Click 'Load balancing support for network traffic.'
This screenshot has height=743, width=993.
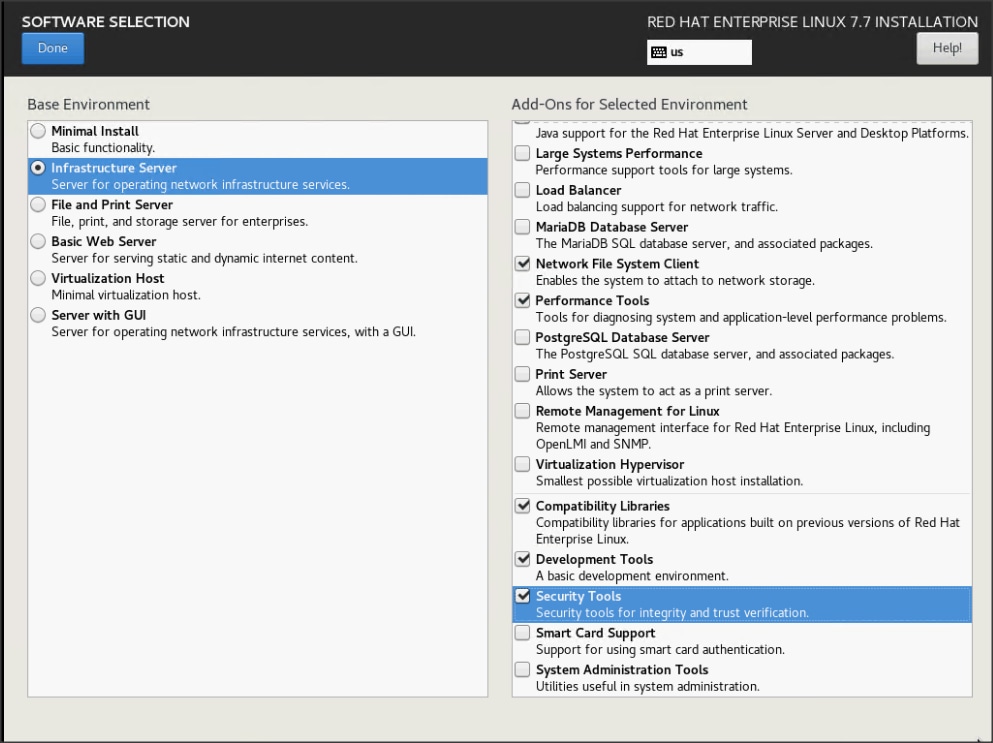[657, 206]
